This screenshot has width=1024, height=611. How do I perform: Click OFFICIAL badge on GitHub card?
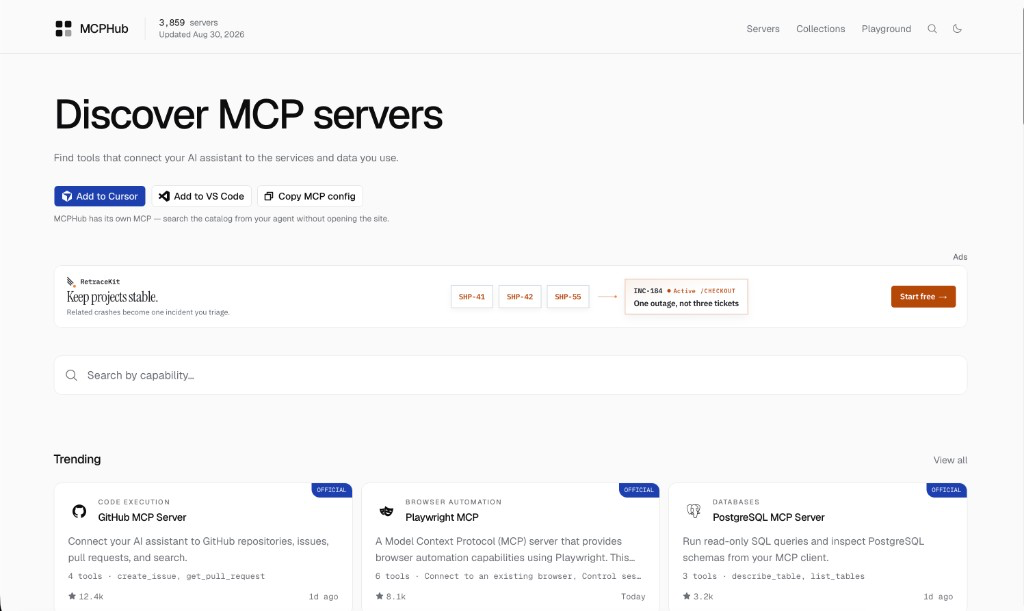[x=332, y=490]
